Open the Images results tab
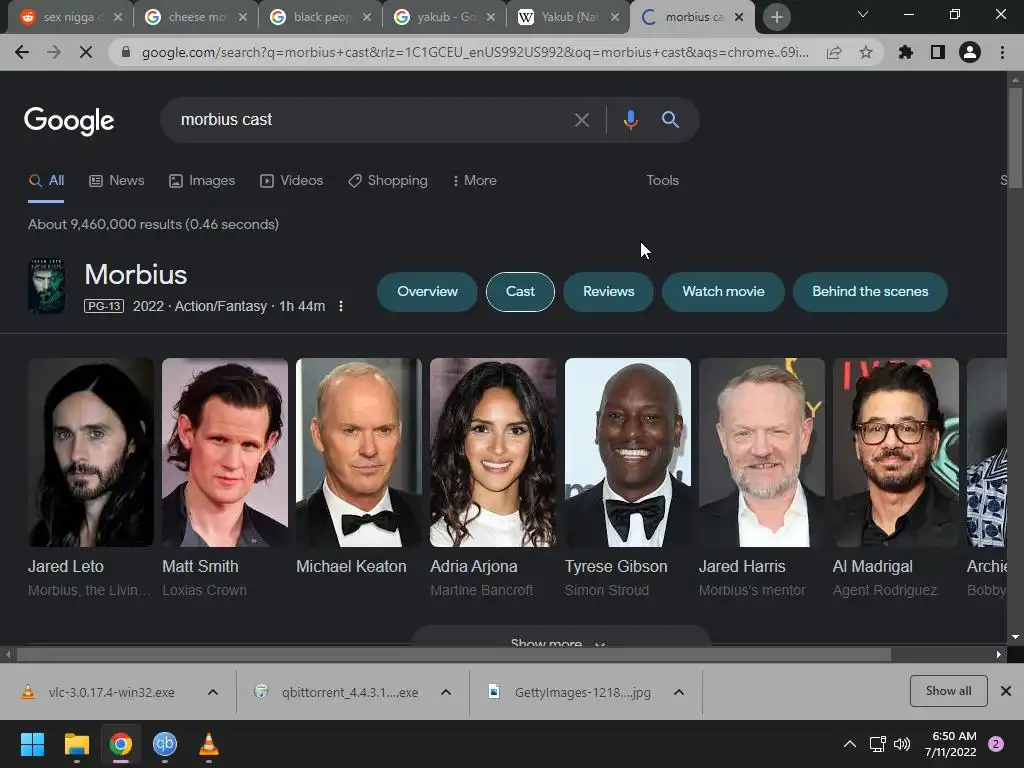1024x768 pixels. [202, 181]
